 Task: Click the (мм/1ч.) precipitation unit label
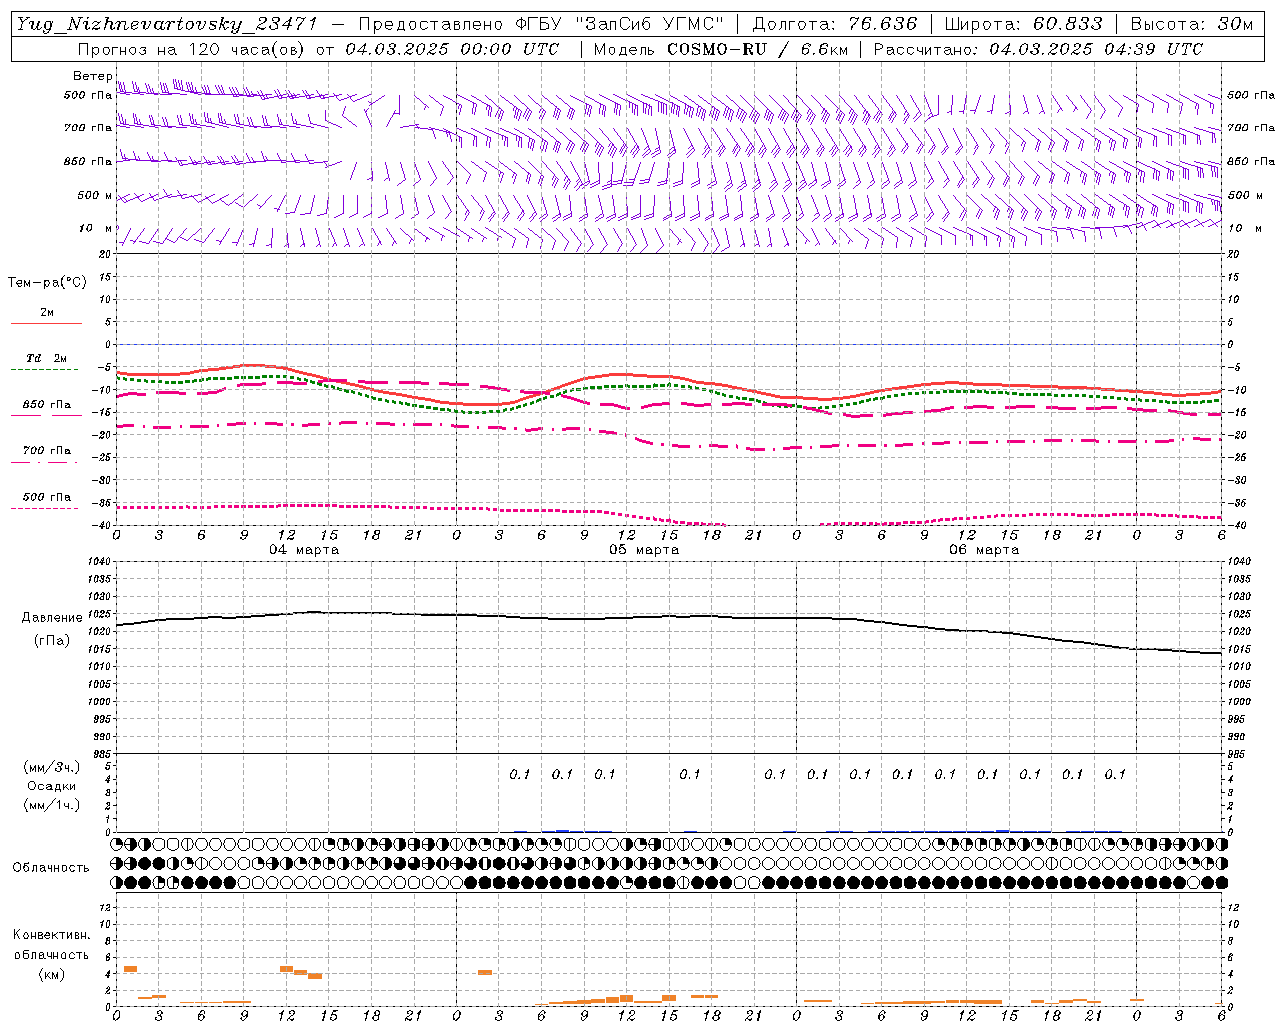tap(52, 804)
